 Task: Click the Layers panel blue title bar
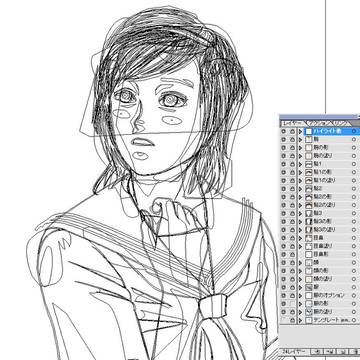pos(319,117)
